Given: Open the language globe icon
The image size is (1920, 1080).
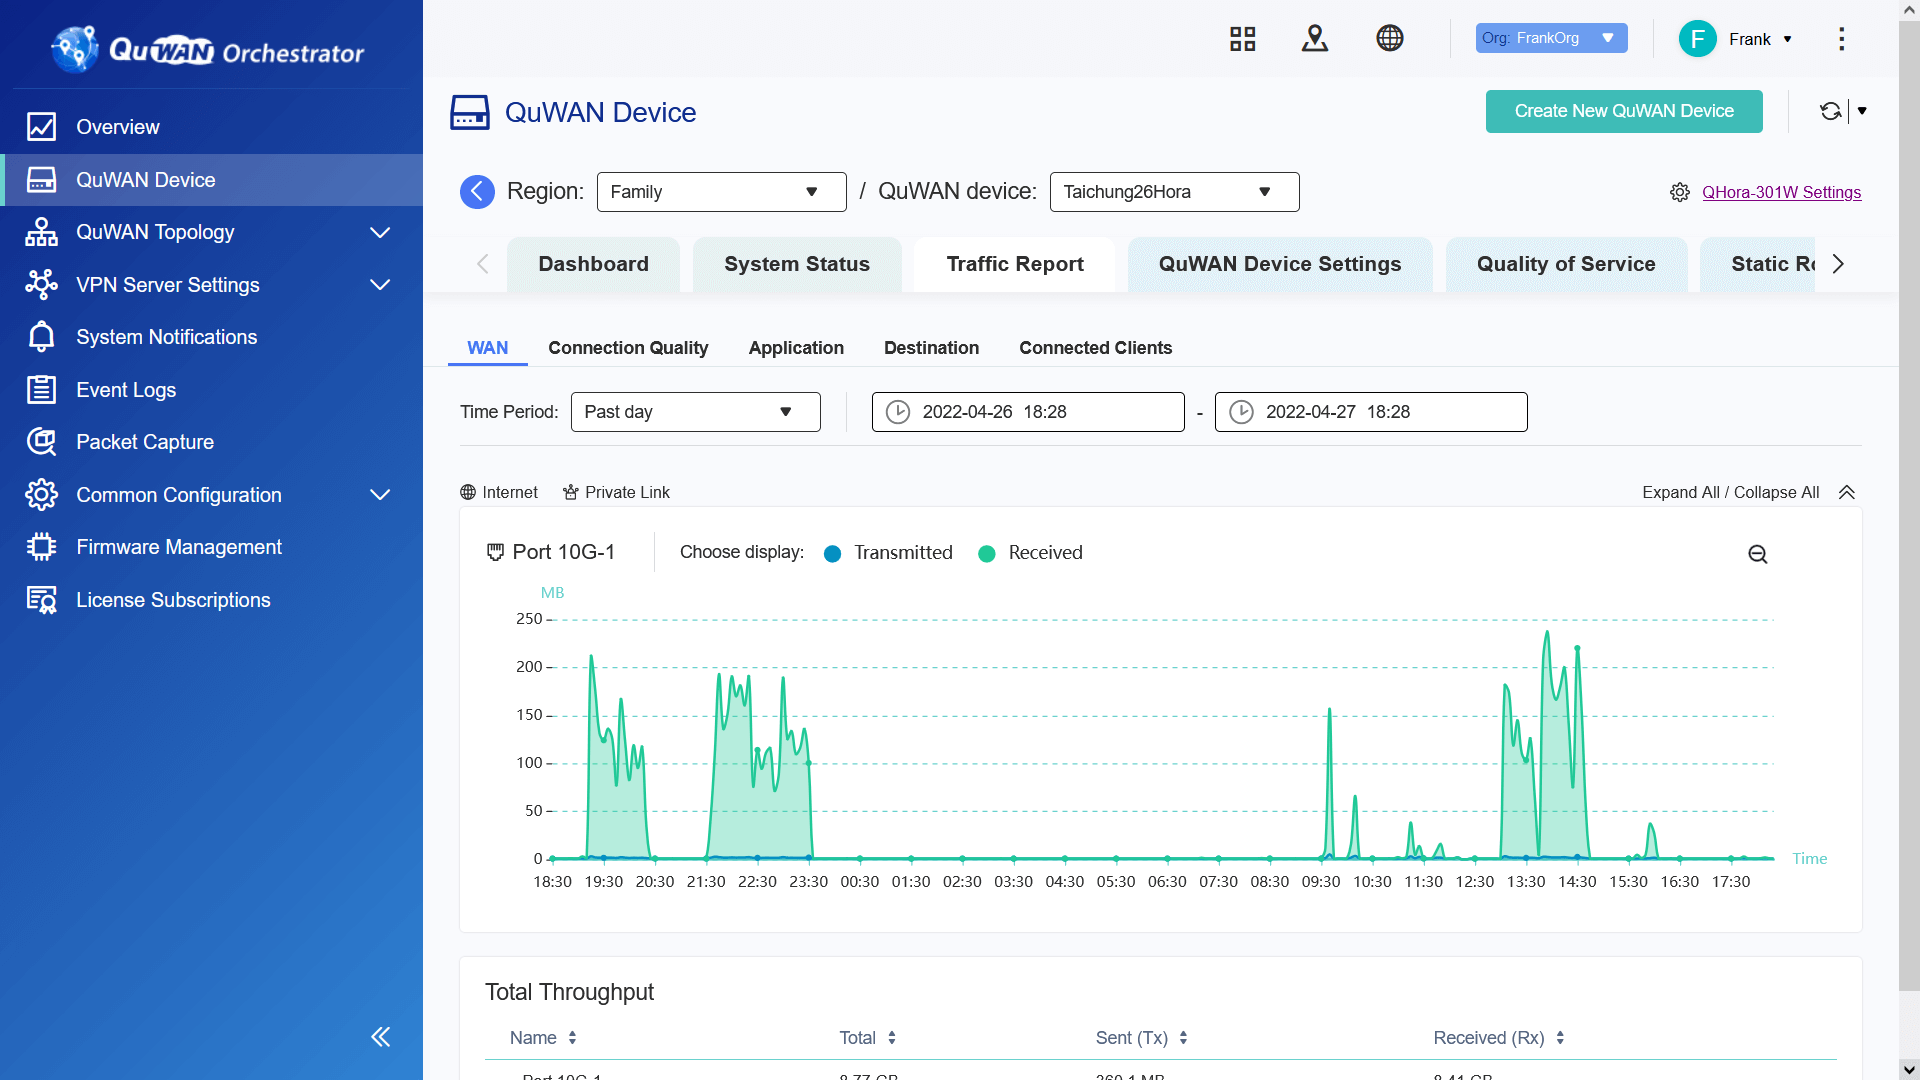Looking at the screenshot, I should 1389,39.
